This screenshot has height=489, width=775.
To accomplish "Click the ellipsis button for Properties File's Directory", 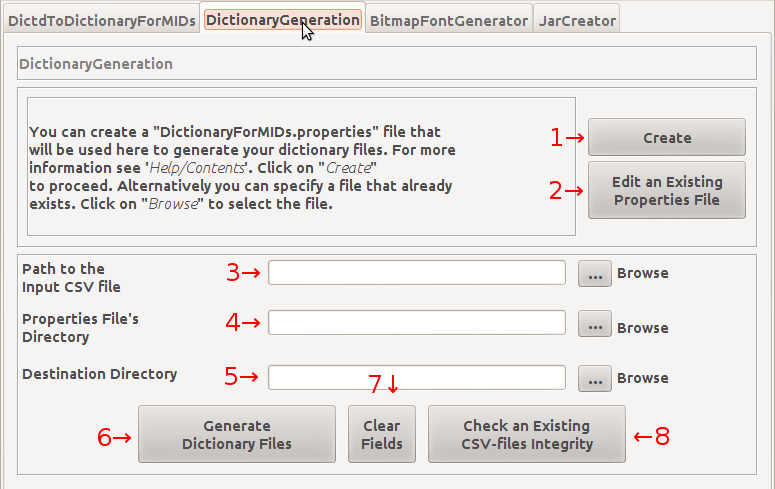I will 594,324.
